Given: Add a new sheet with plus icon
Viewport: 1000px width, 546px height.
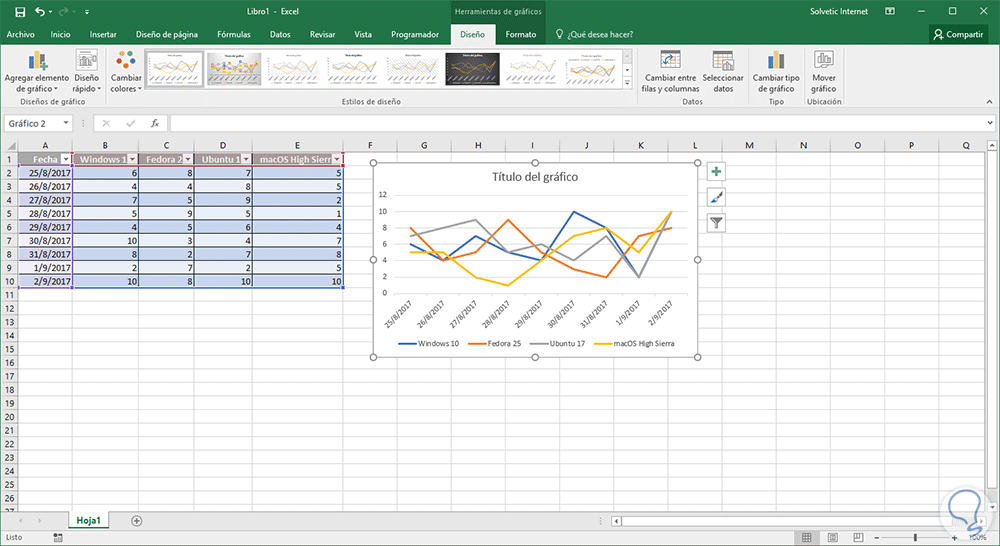Looking at the screenshot, I should coord(136,520).
